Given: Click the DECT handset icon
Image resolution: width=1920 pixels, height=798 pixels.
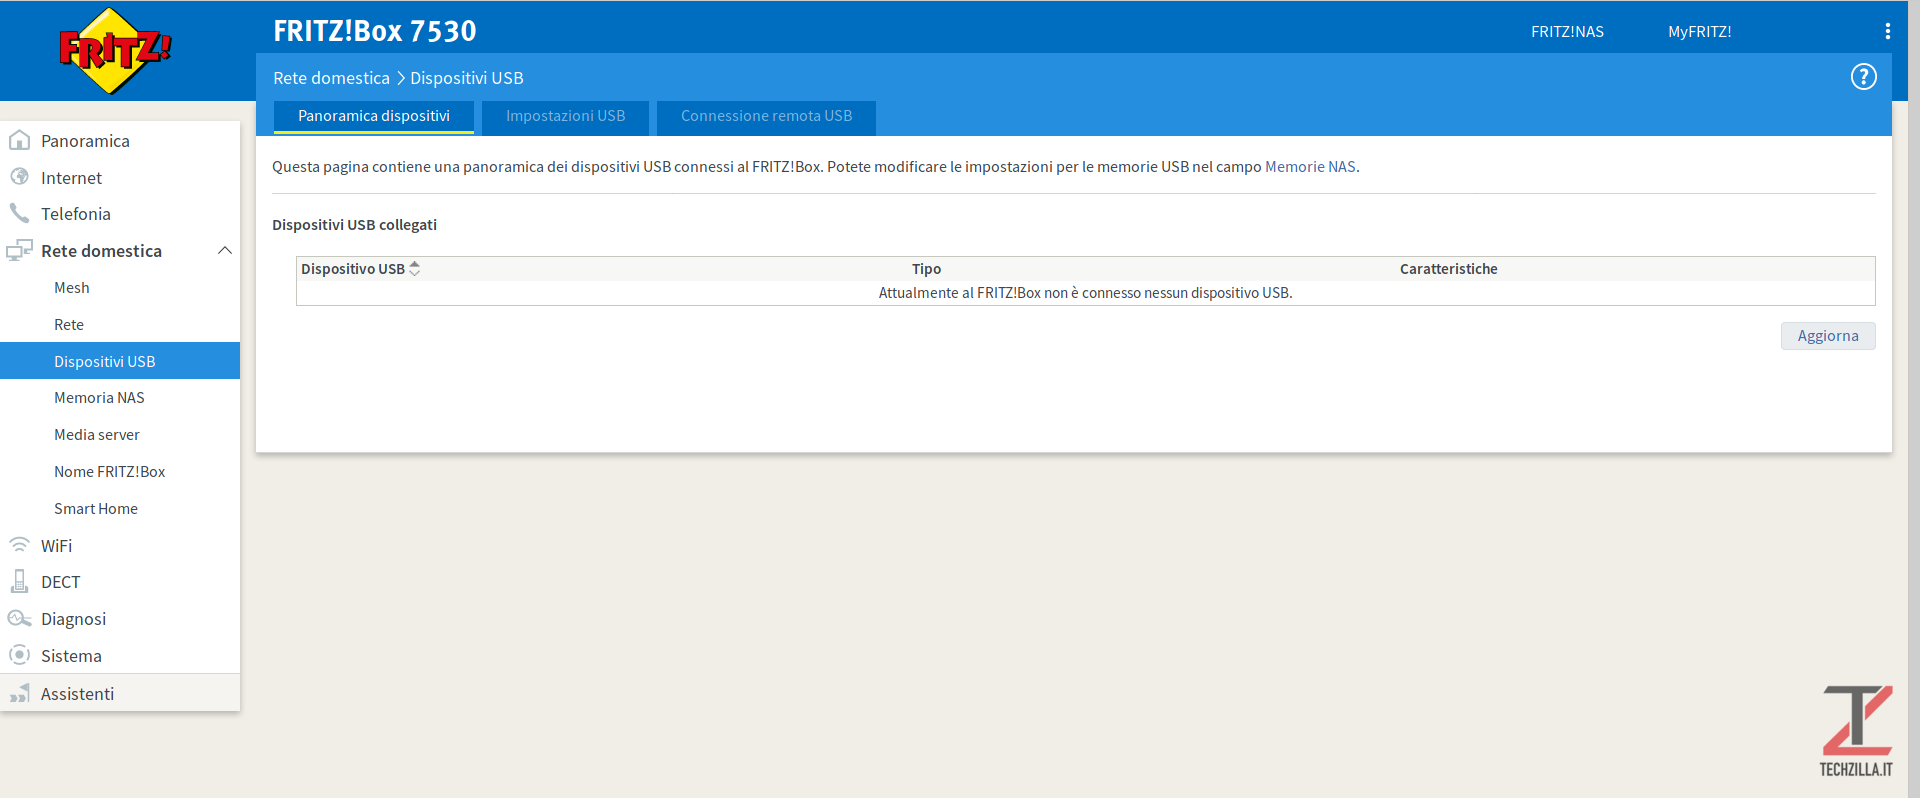Looking at the screenshot, I should click(x=19, y=581).
